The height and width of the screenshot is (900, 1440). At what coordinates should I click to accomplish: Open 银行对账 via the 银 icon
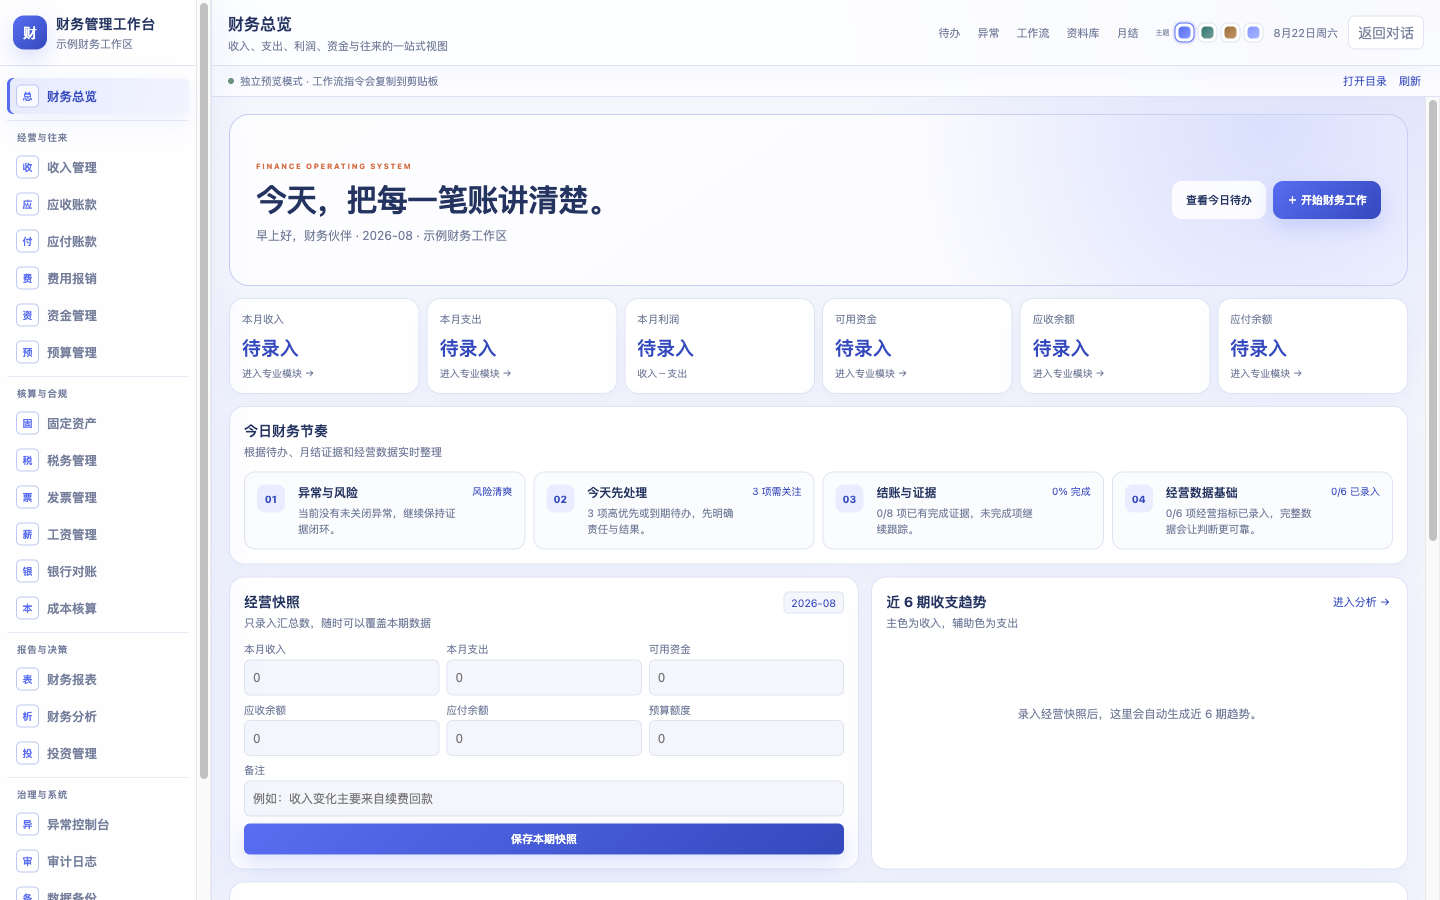point(27,572)
